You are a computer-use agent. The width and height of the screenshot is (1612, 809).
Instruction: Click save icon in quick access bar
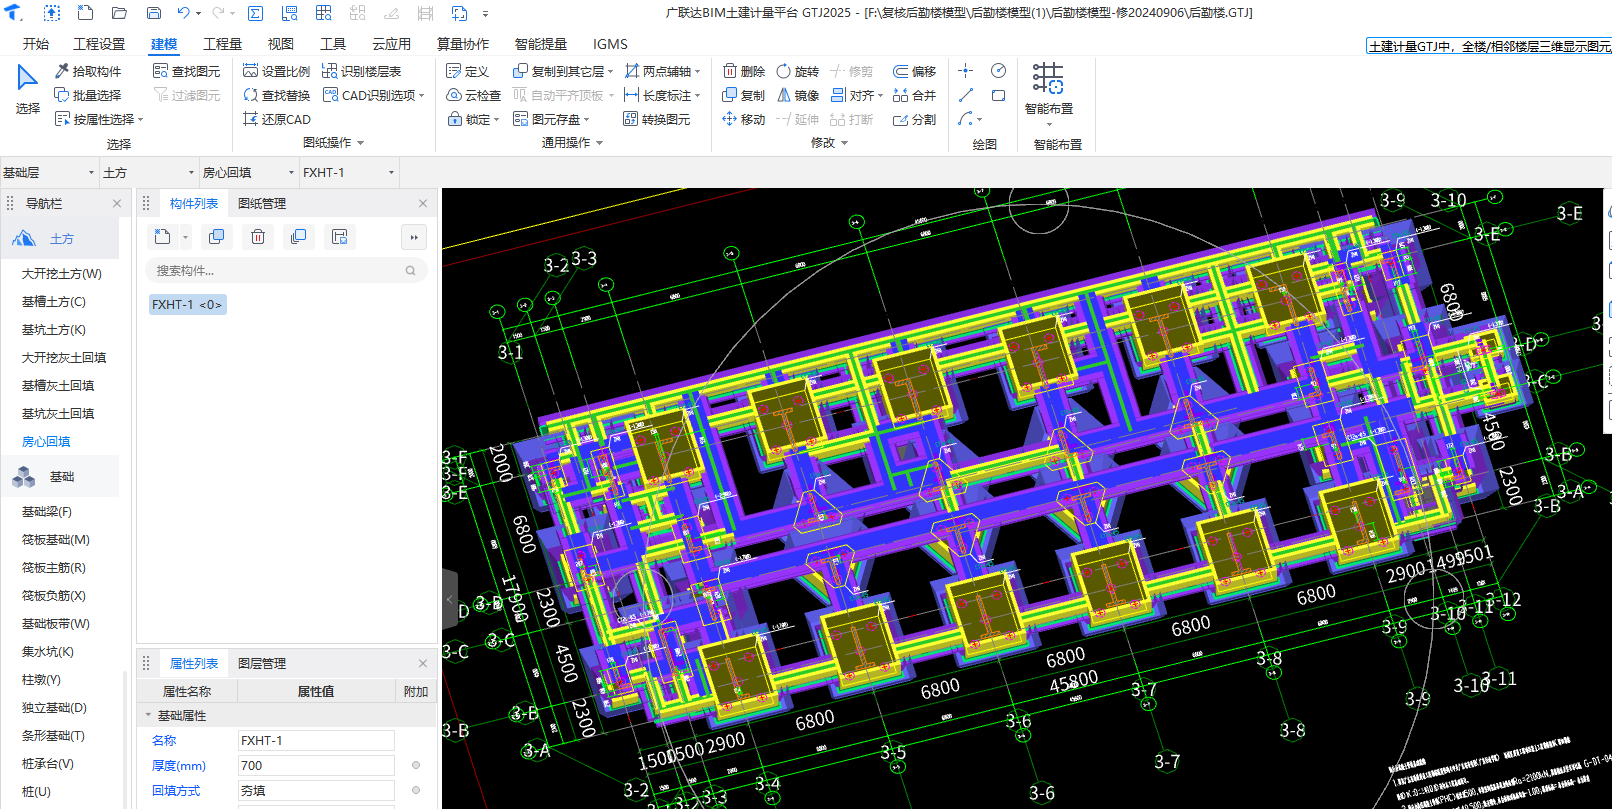154,13
